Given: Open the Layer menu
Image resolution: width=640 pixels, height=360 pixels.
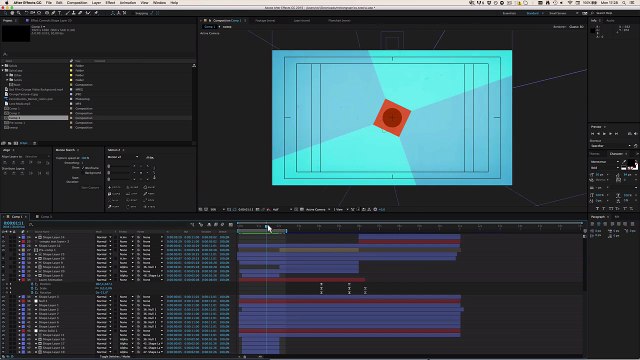Looking at the screenshot, I should [x=96, y=2].
